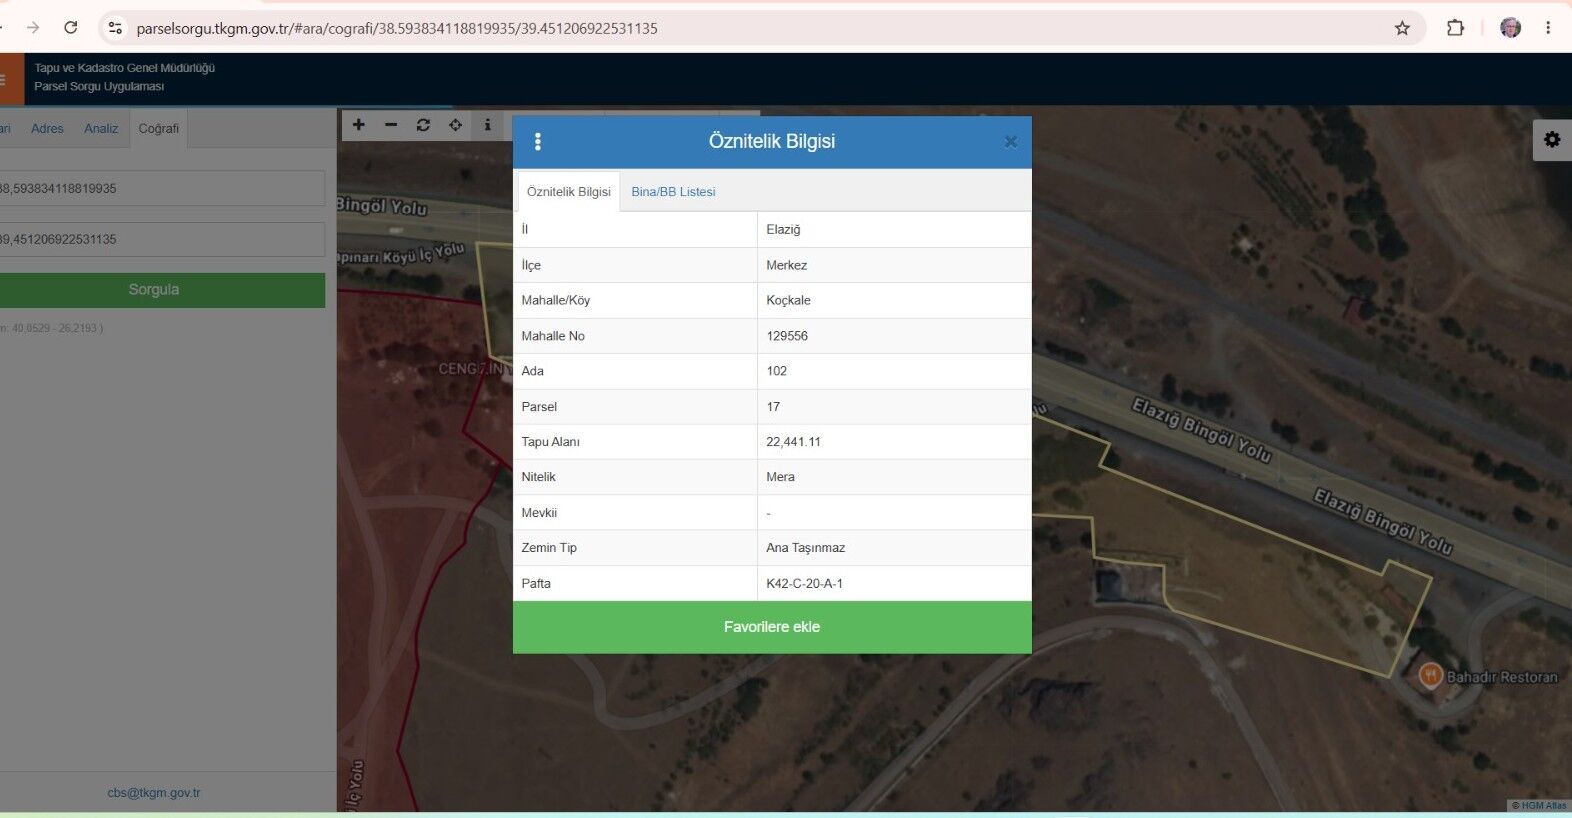Select the Öznitelik Bilgisi tab
Screen dimensions: 1572x818
[568, 192]
